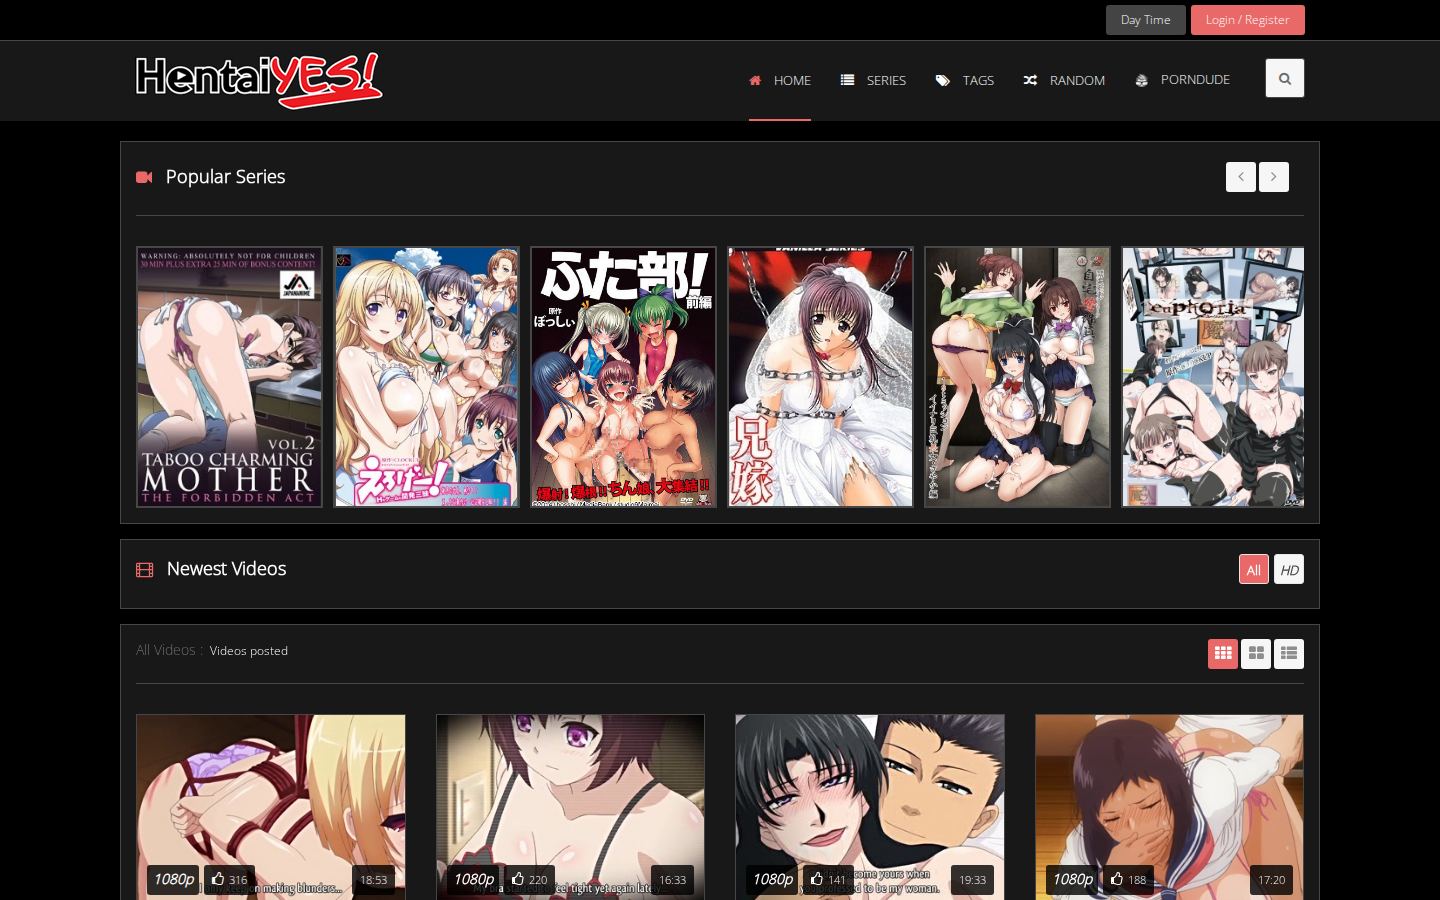Open the RANDOM menu item

pyautogui.click(x=1064, y=80)
